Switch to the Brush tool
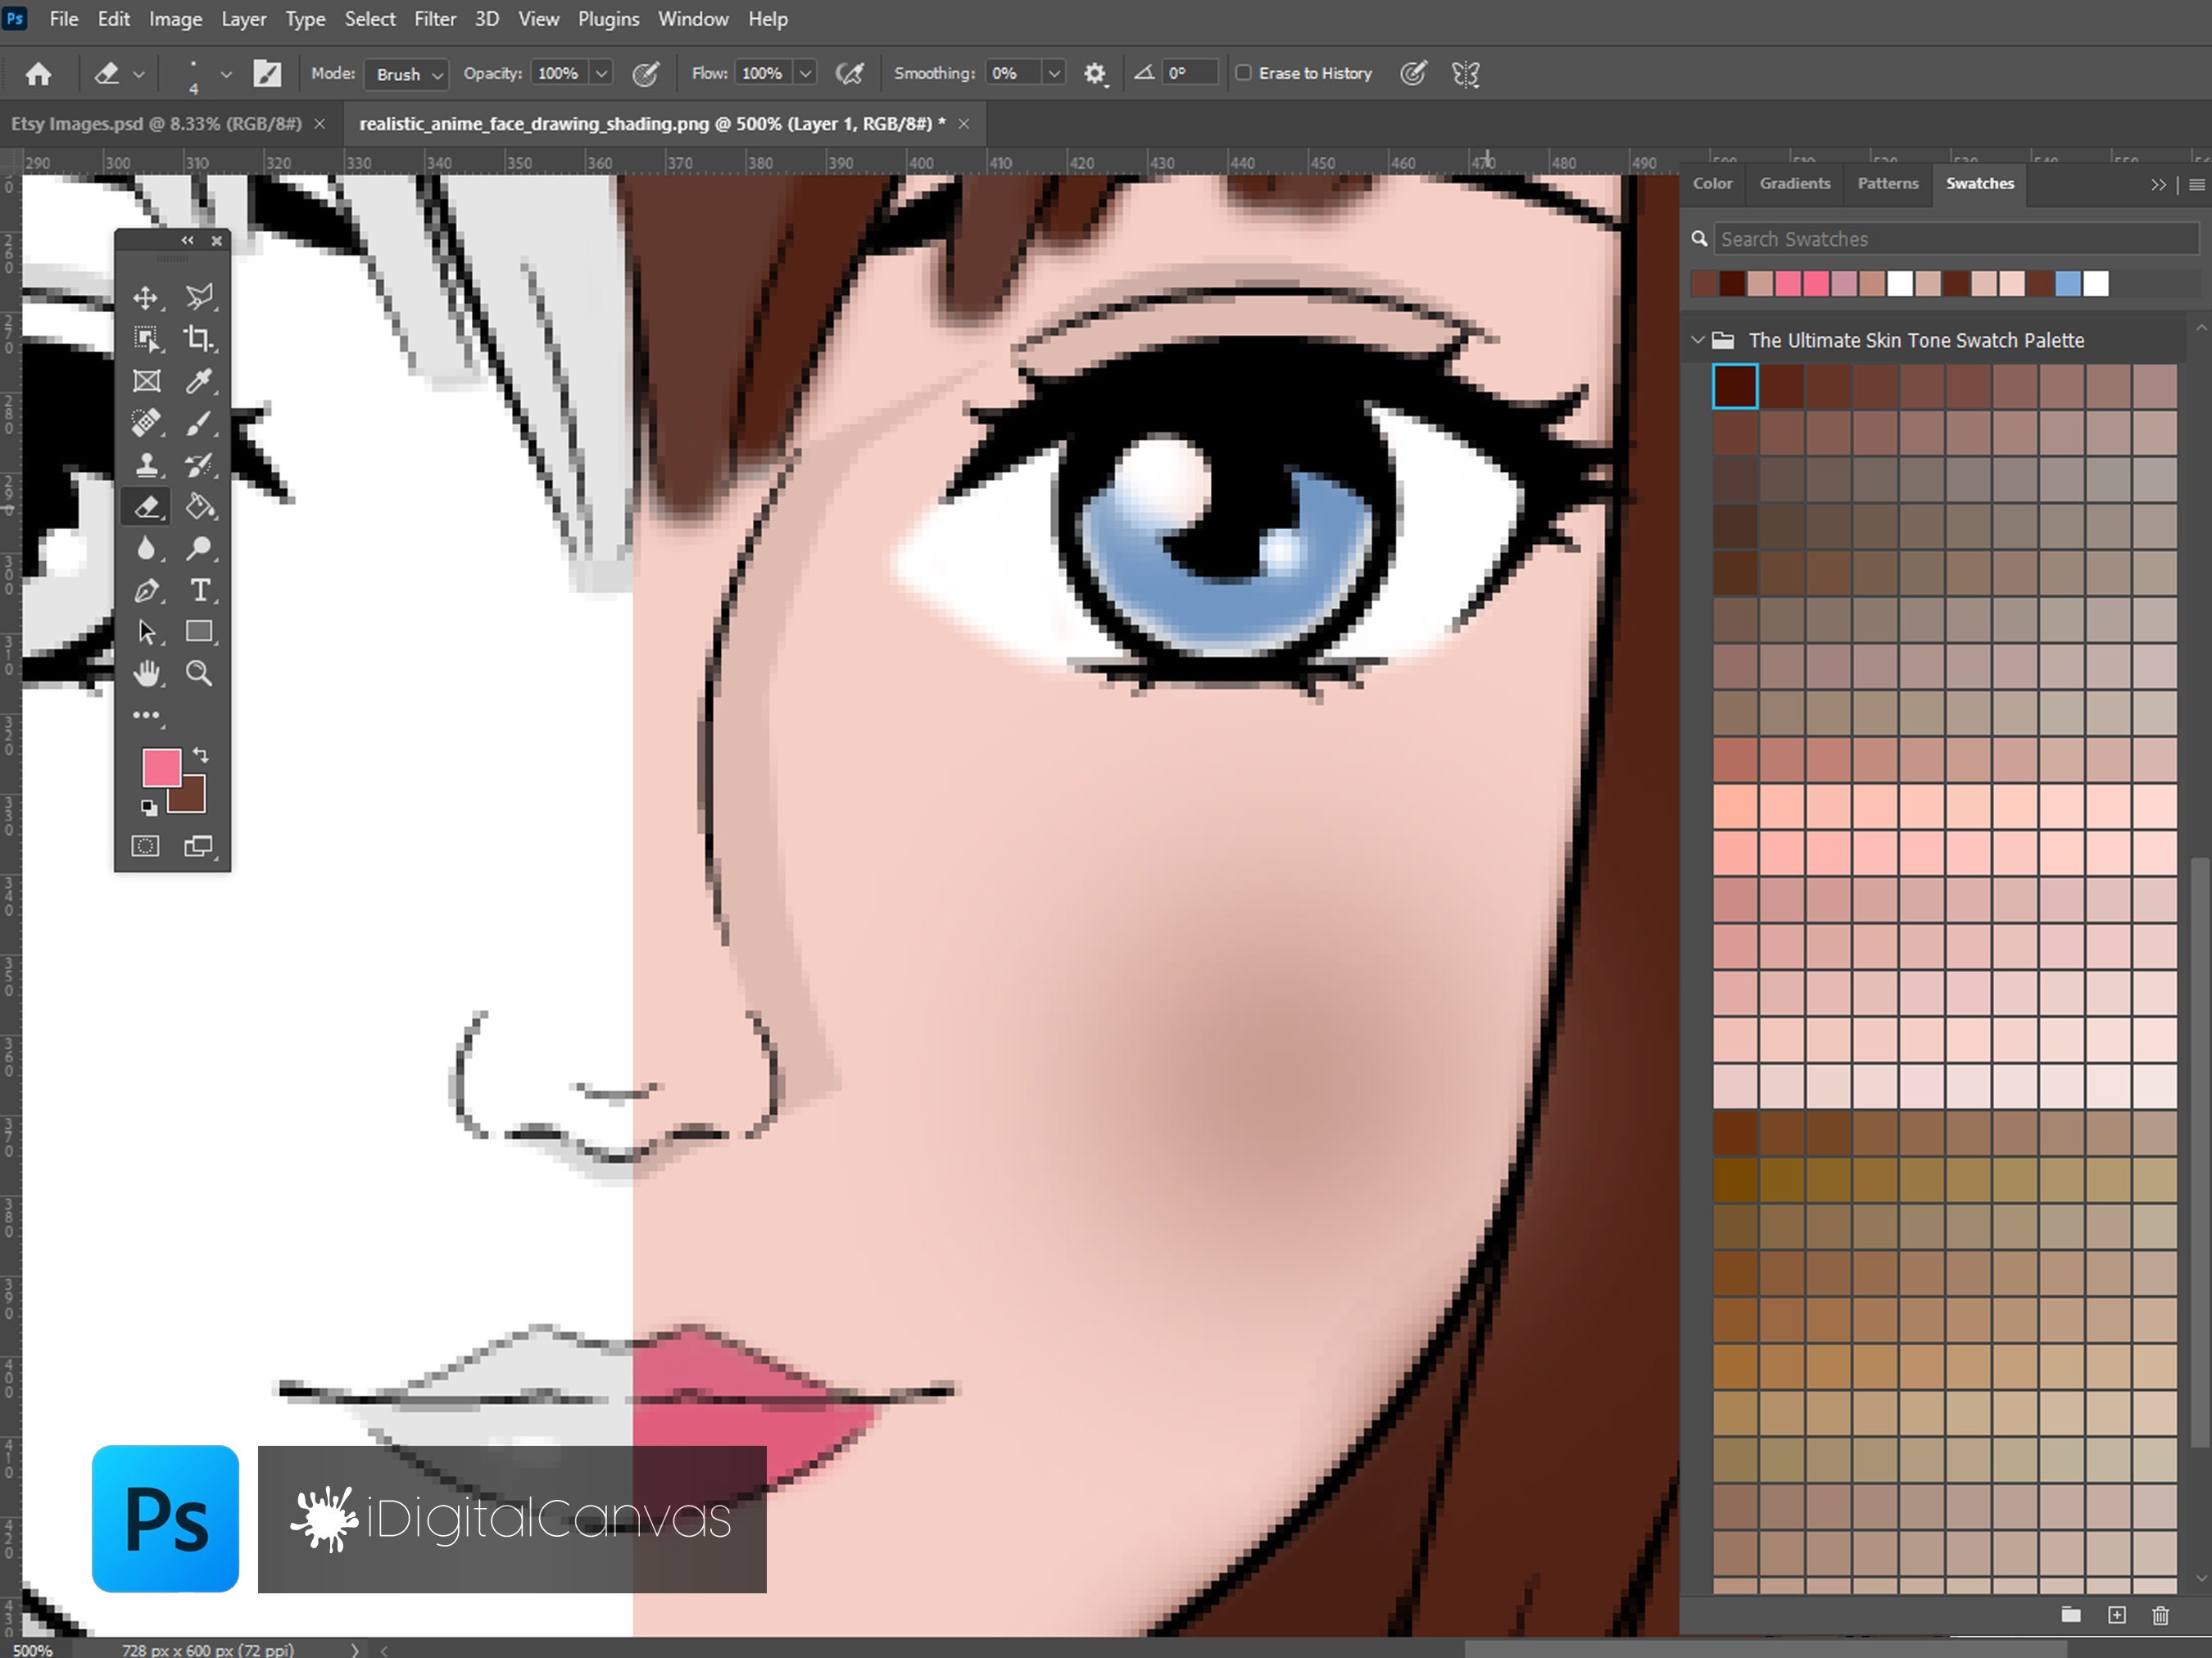The height and width of the screenshot is (1658, 2212). [x=200, y=423]
